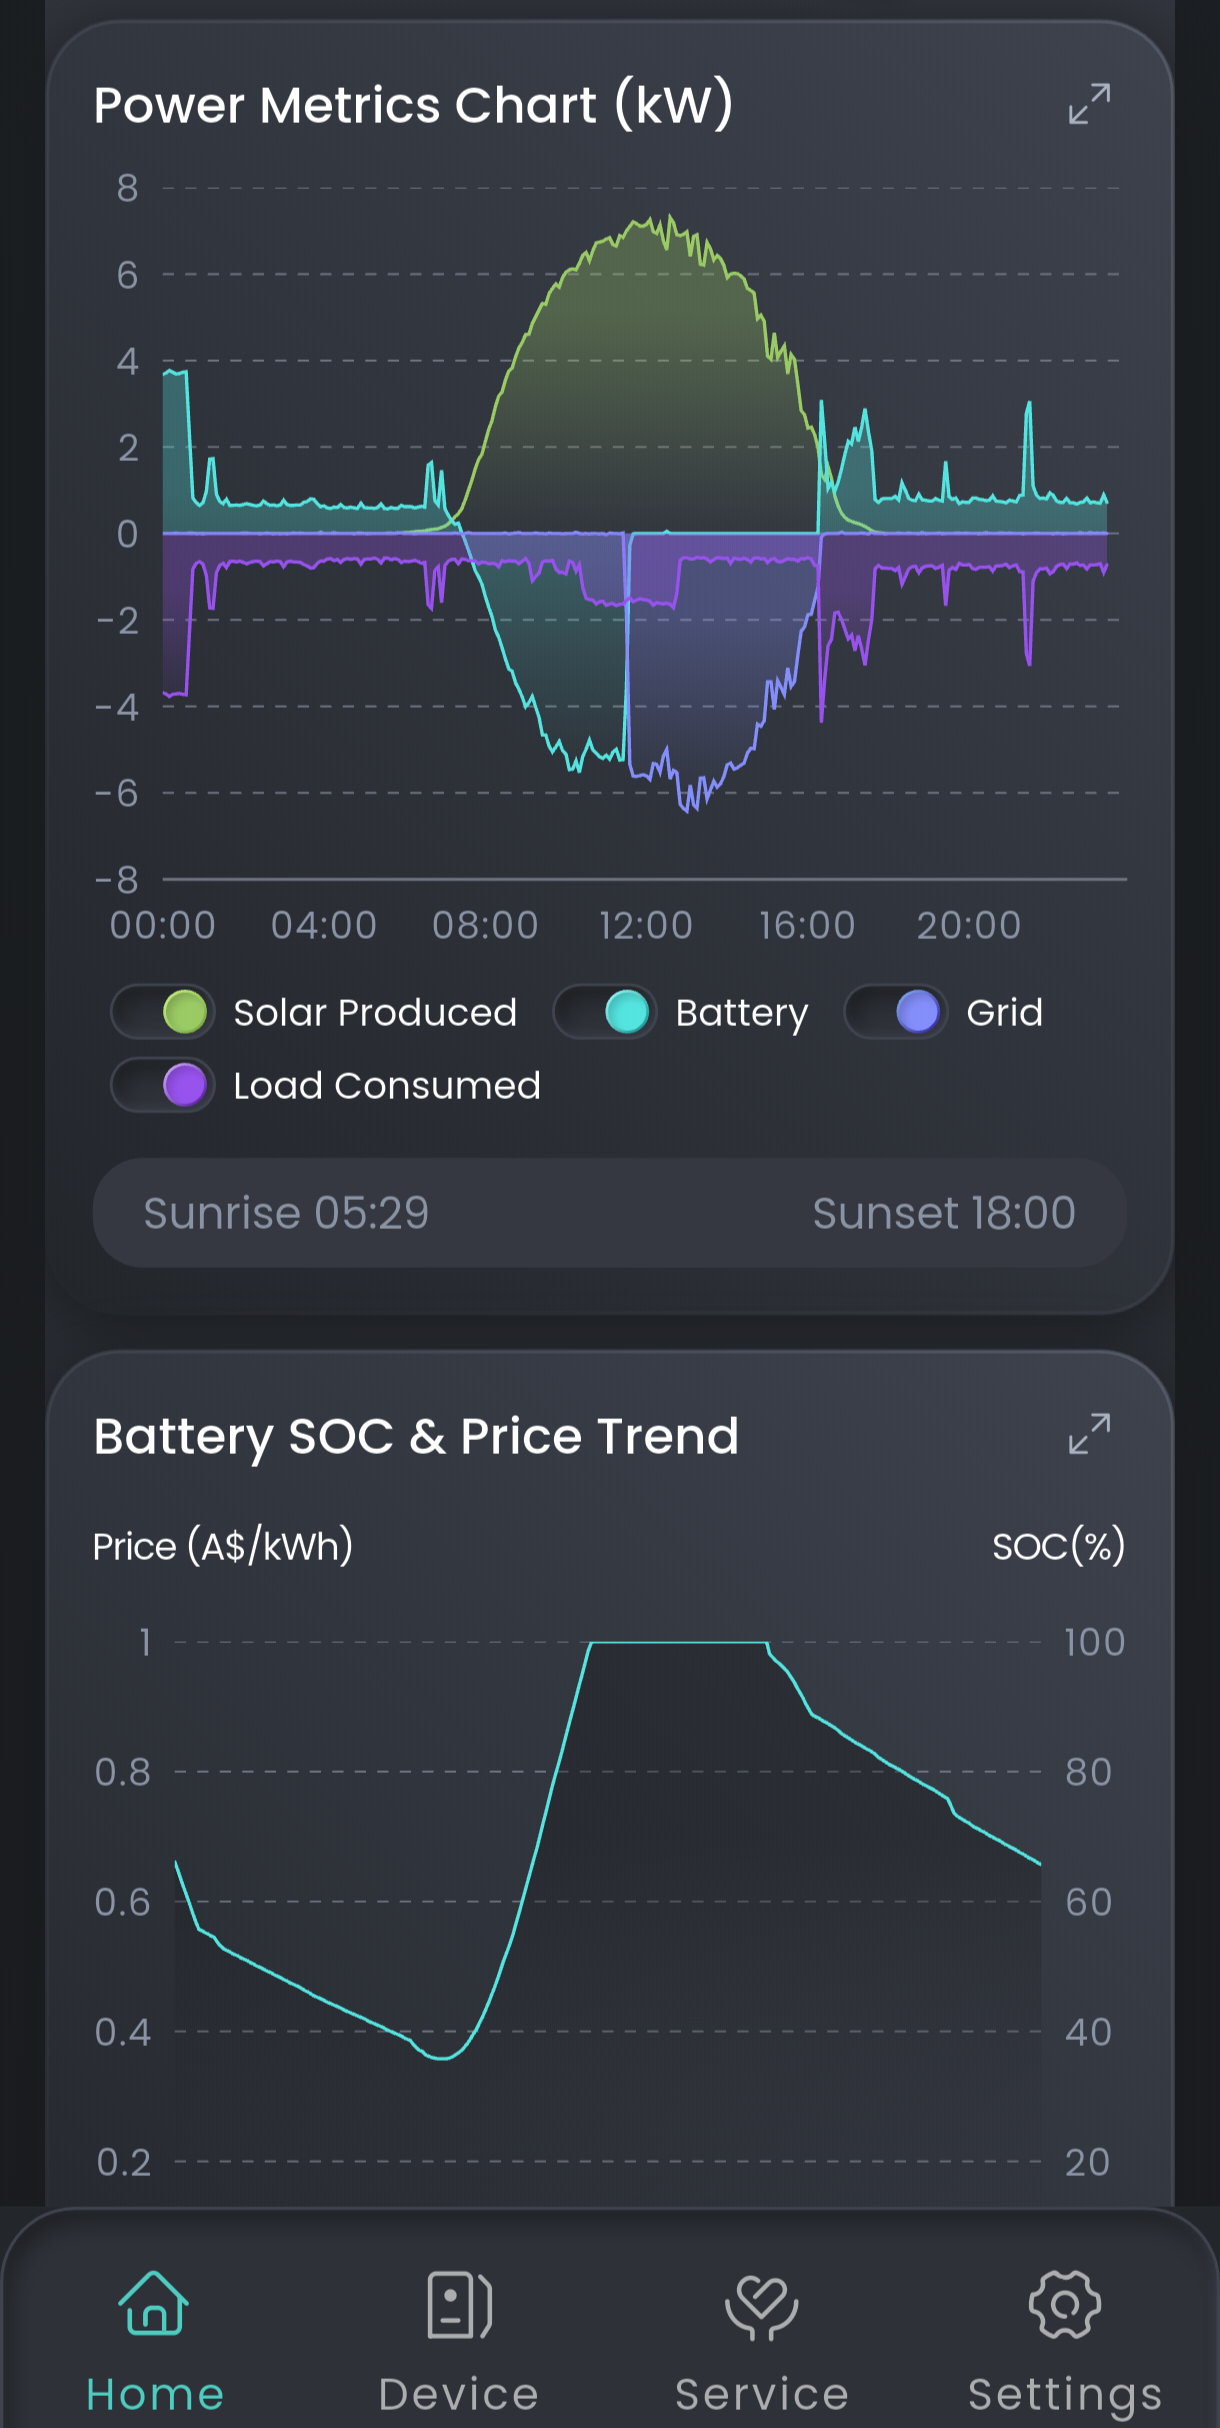Expand the Power Metrics Chart fullscreen

1089,104
